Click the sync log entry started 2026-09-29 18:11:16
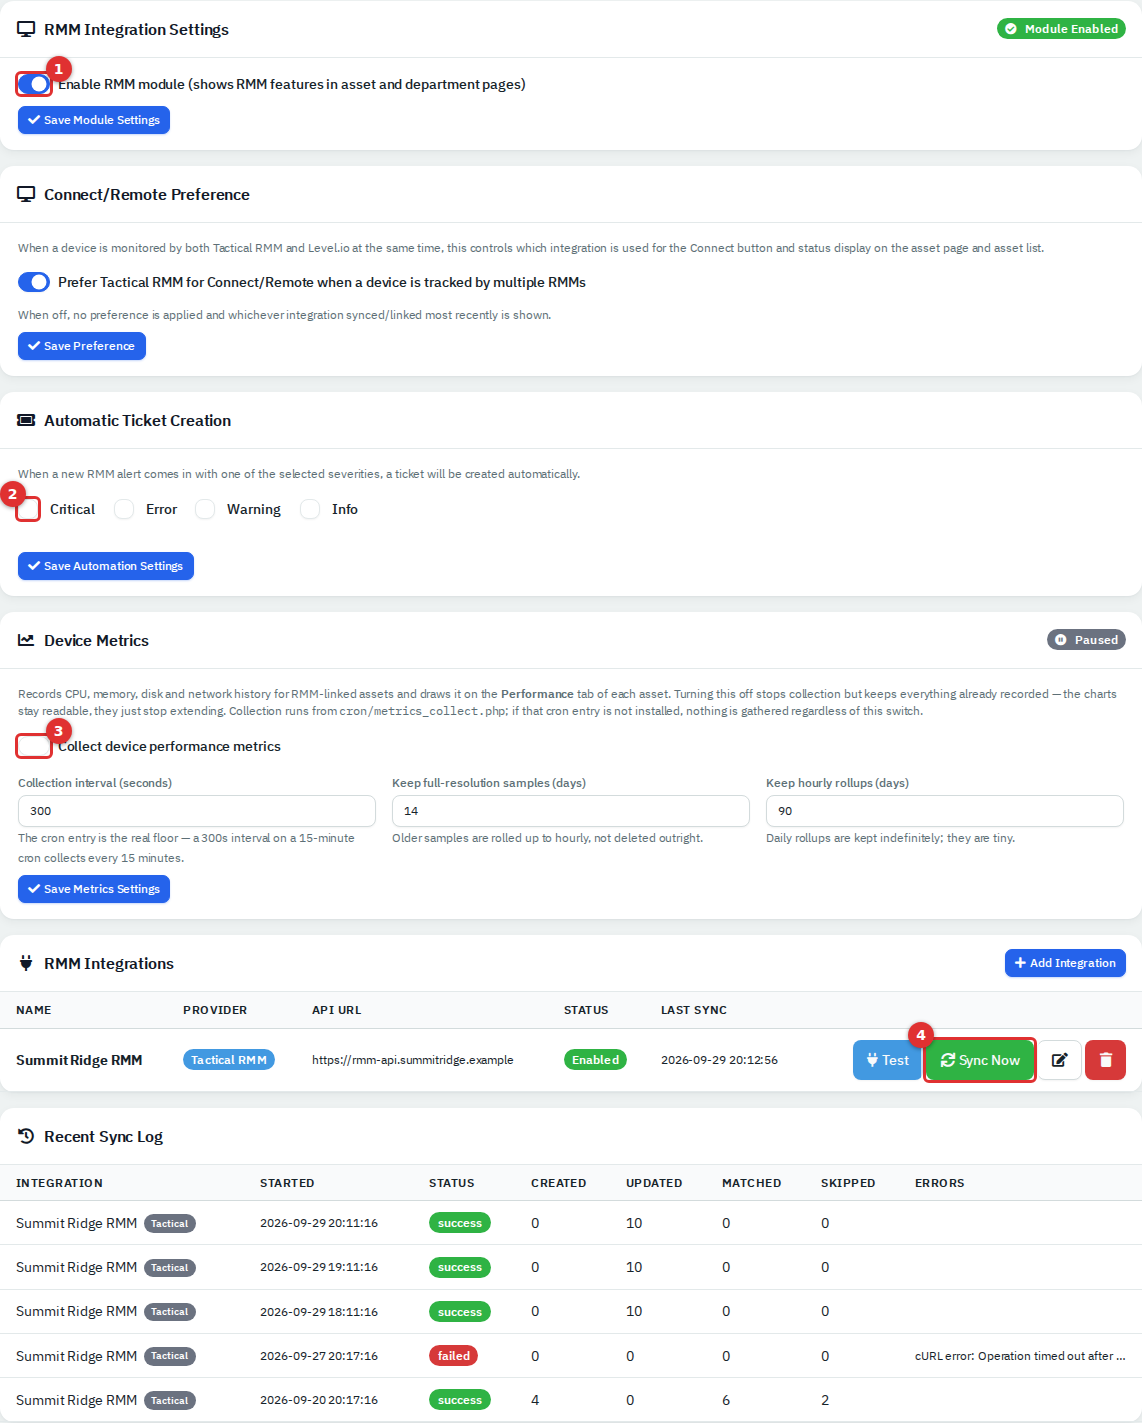This screenshot has width=1142, height=1423. pos(571,1312)
